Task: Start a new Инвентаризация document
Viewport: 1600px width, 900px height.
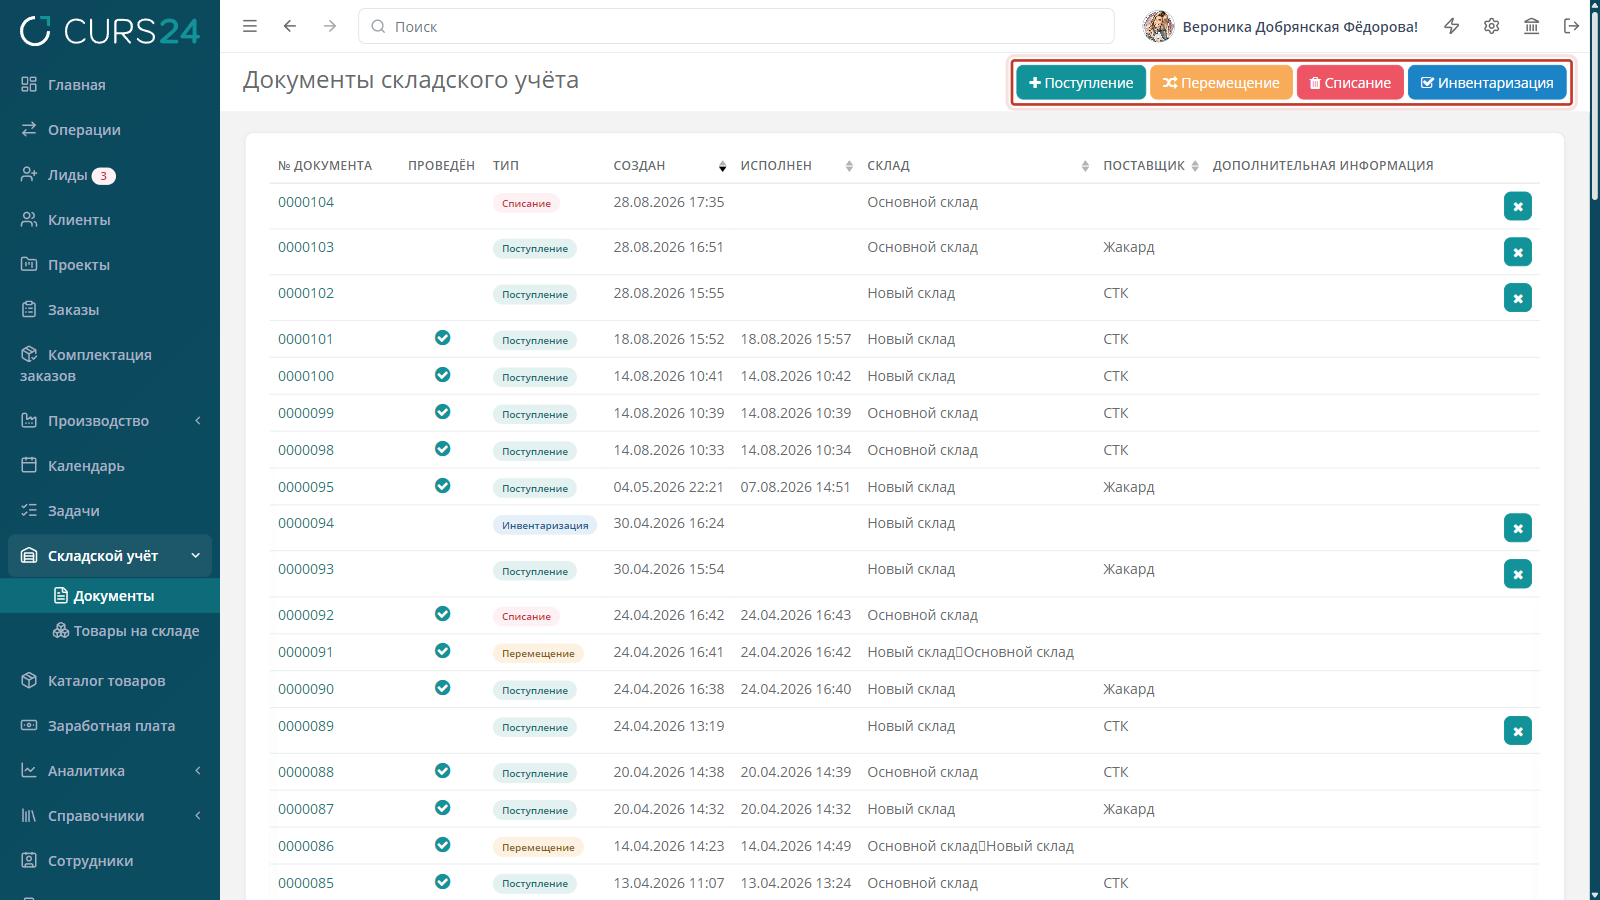Action: (x=1487, y=83)
